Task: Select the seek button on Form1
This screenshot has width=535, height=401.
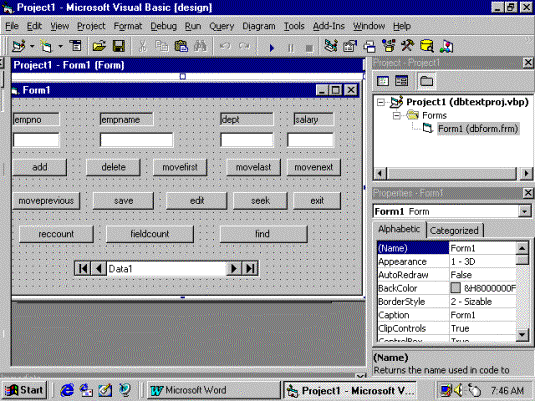Action: (x=260, y=201)
